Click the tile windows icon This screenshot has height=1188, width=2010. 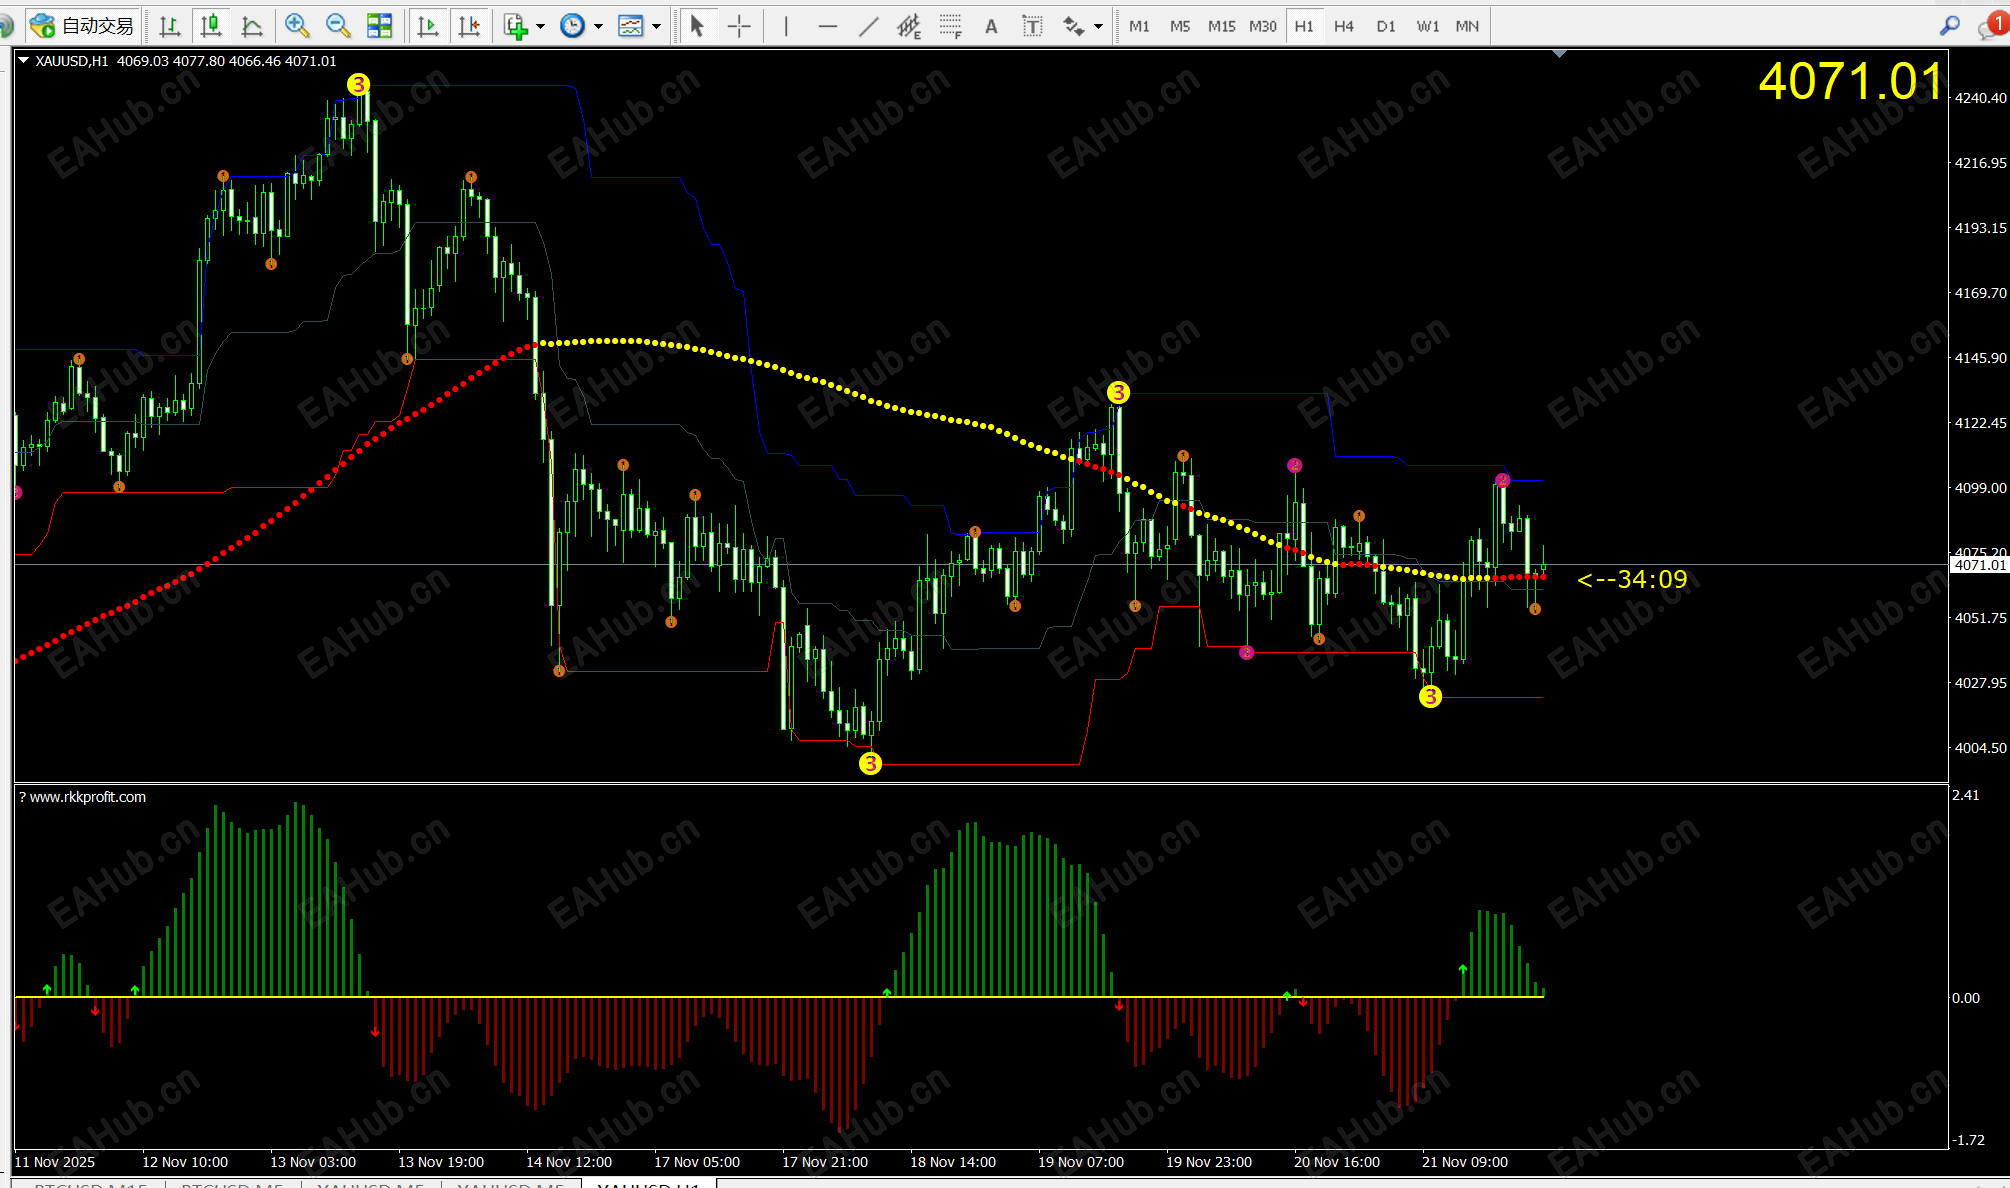click(380, 26)
